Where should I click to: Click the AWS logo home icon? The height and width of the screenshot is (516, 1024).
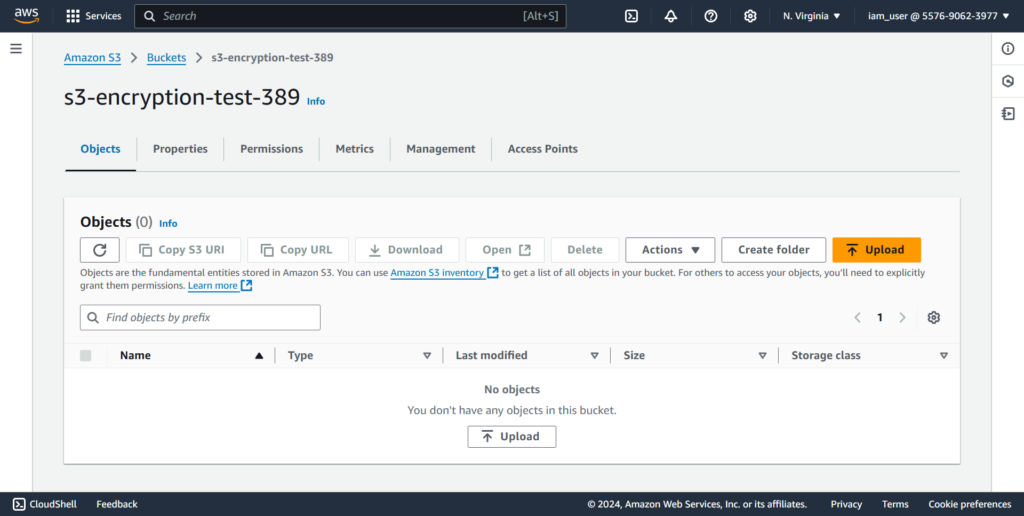[x=26, y=16]
